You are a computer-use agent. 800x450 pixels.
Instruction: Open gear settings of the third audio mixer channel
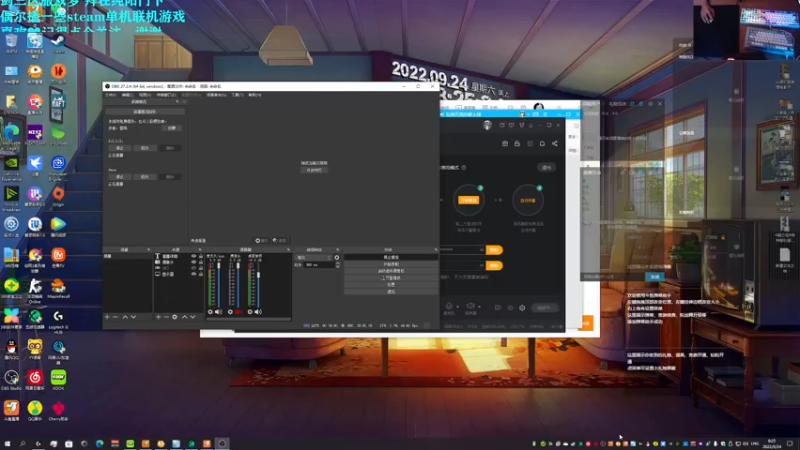click(250, 312)
